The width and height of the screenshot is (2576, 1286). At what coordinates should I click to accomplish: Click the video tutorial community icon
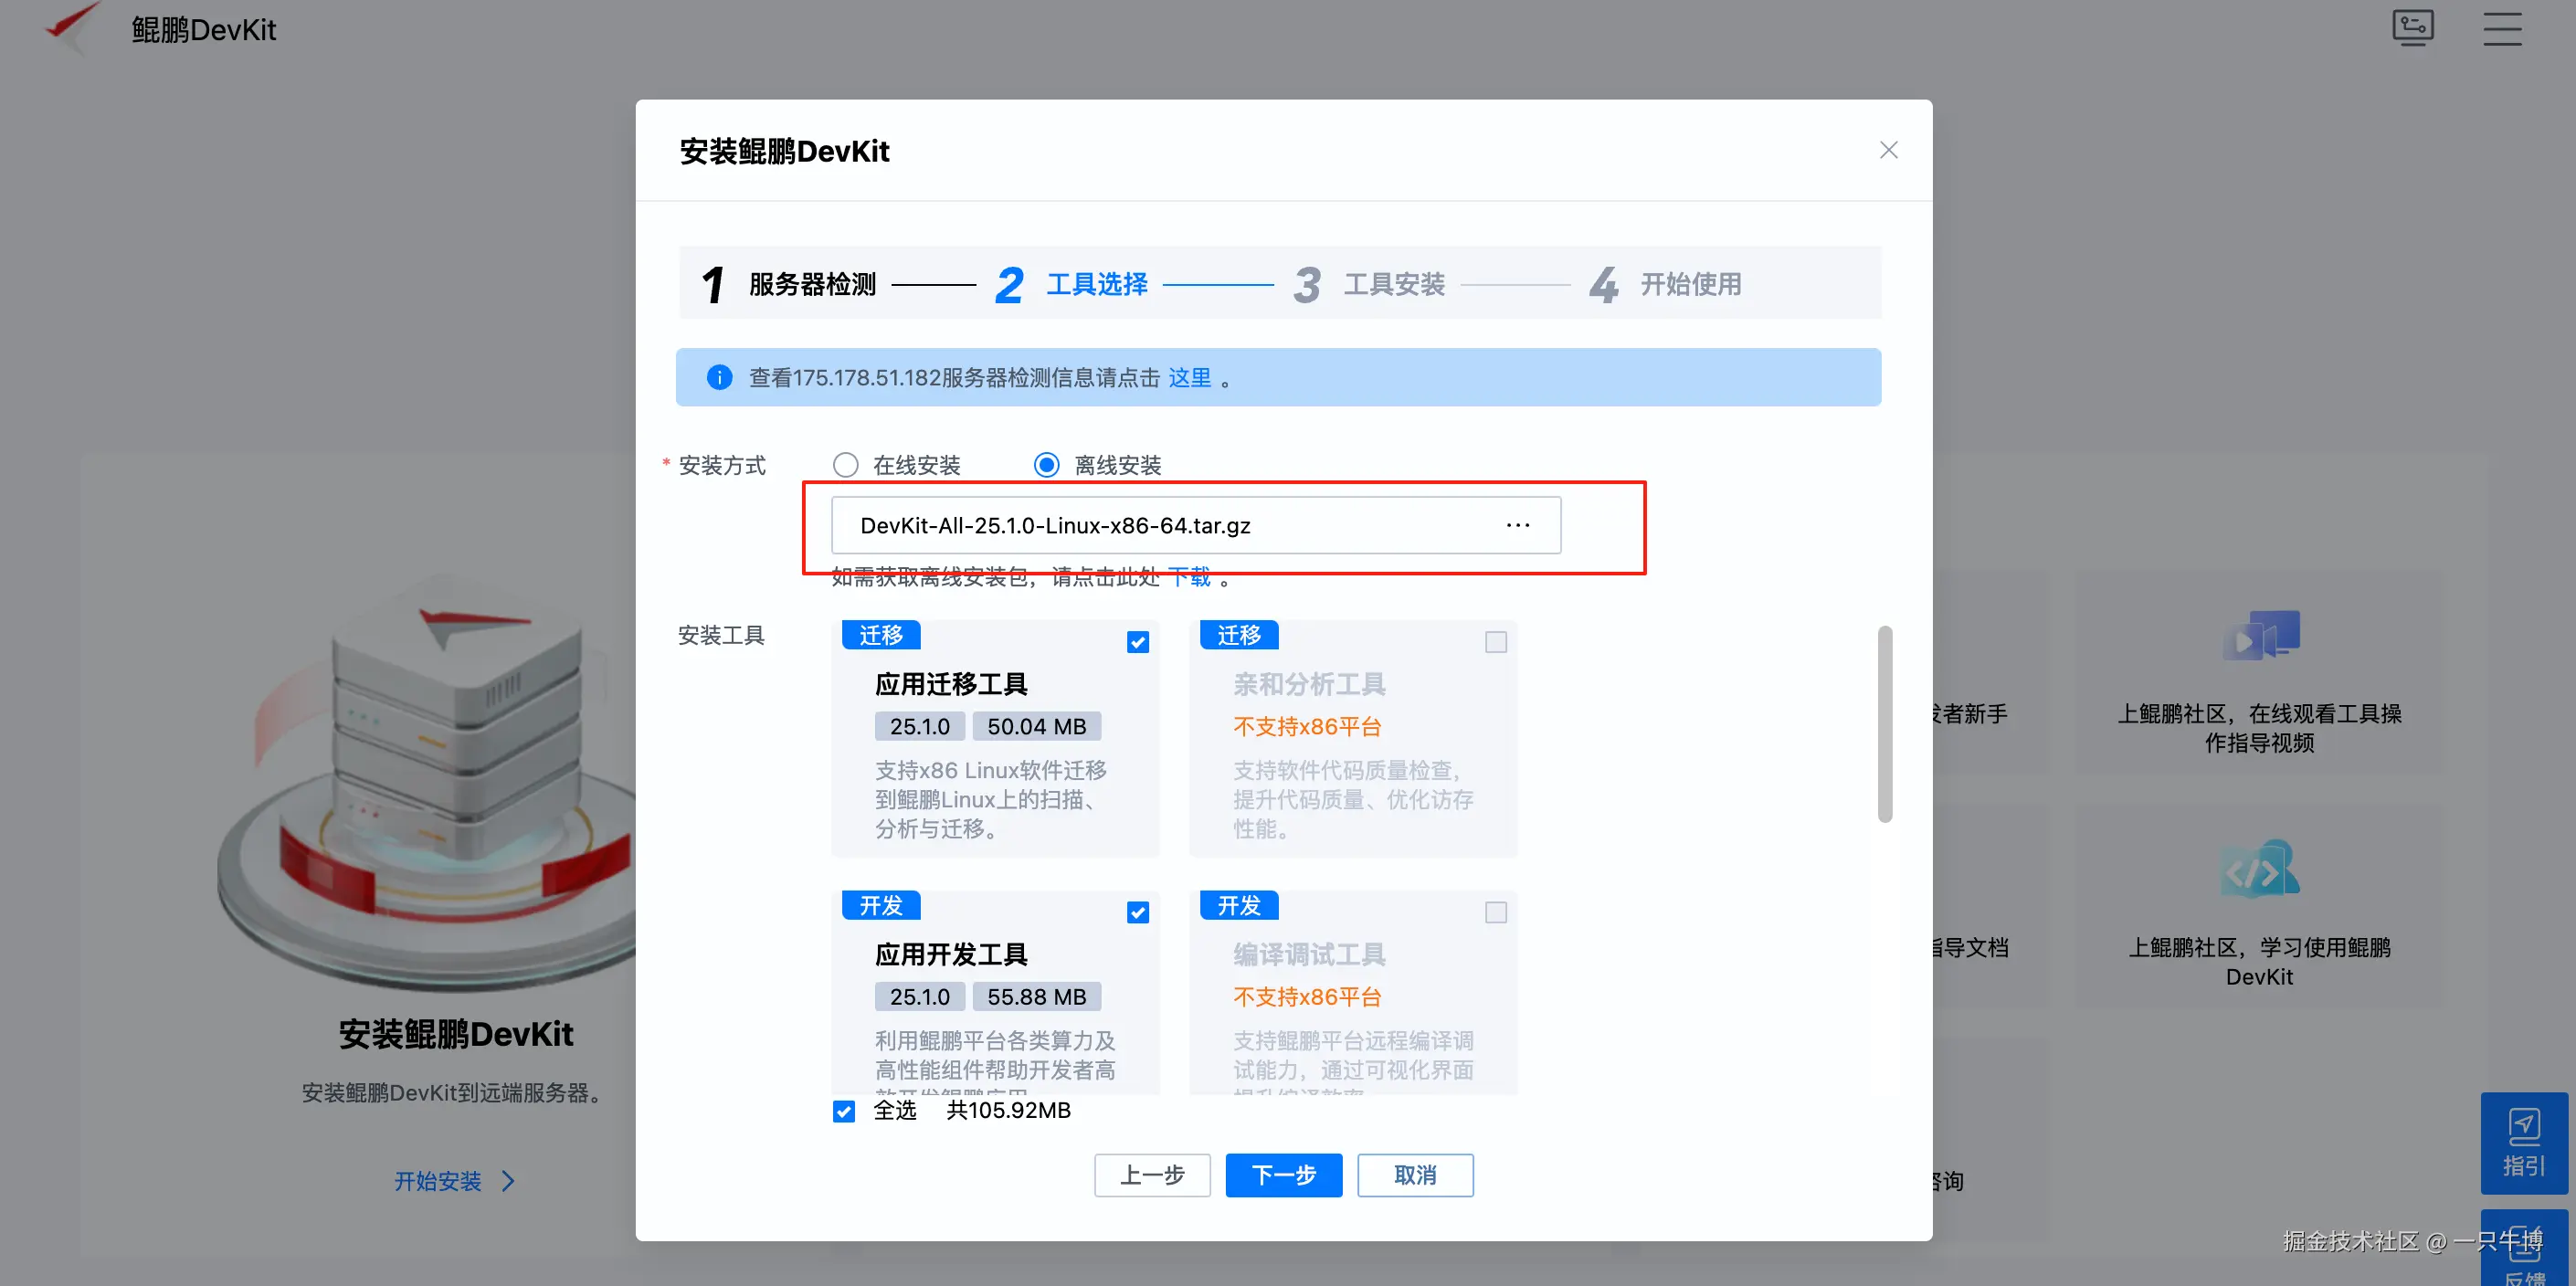pos(2260,635)
